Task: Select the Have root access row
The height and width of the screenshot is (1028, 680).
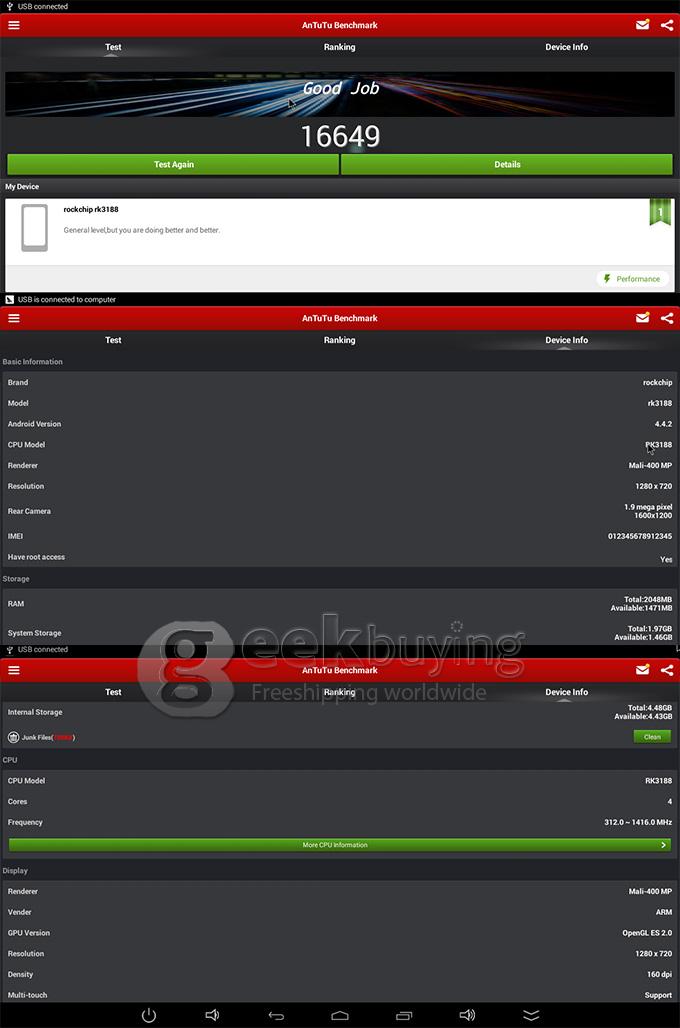Action: coord(340,557)
